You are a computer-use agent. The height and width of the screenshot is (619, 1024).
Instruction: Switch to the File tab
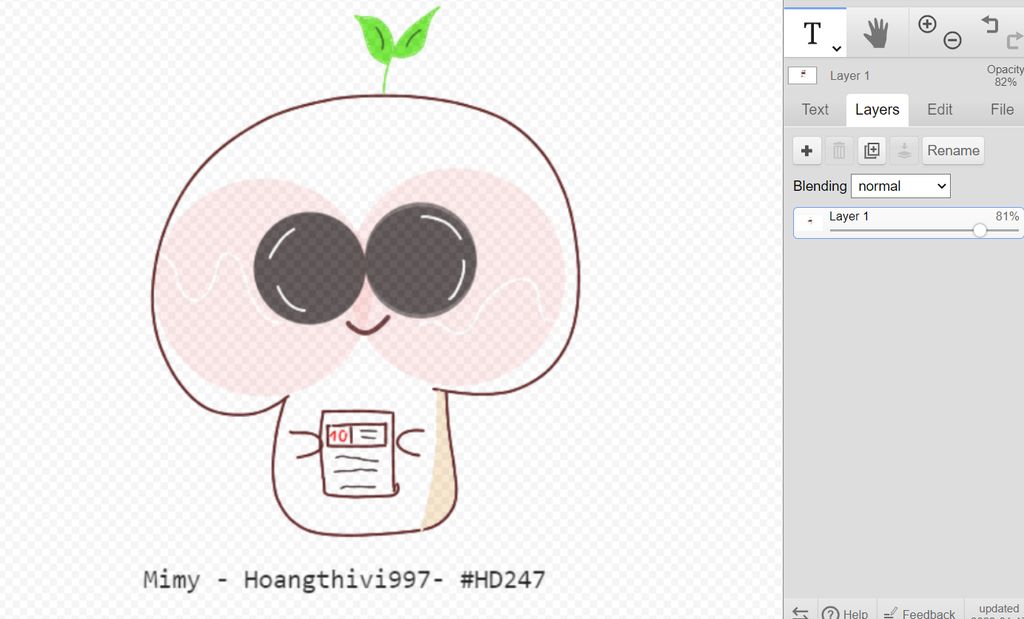[1002, 109]
